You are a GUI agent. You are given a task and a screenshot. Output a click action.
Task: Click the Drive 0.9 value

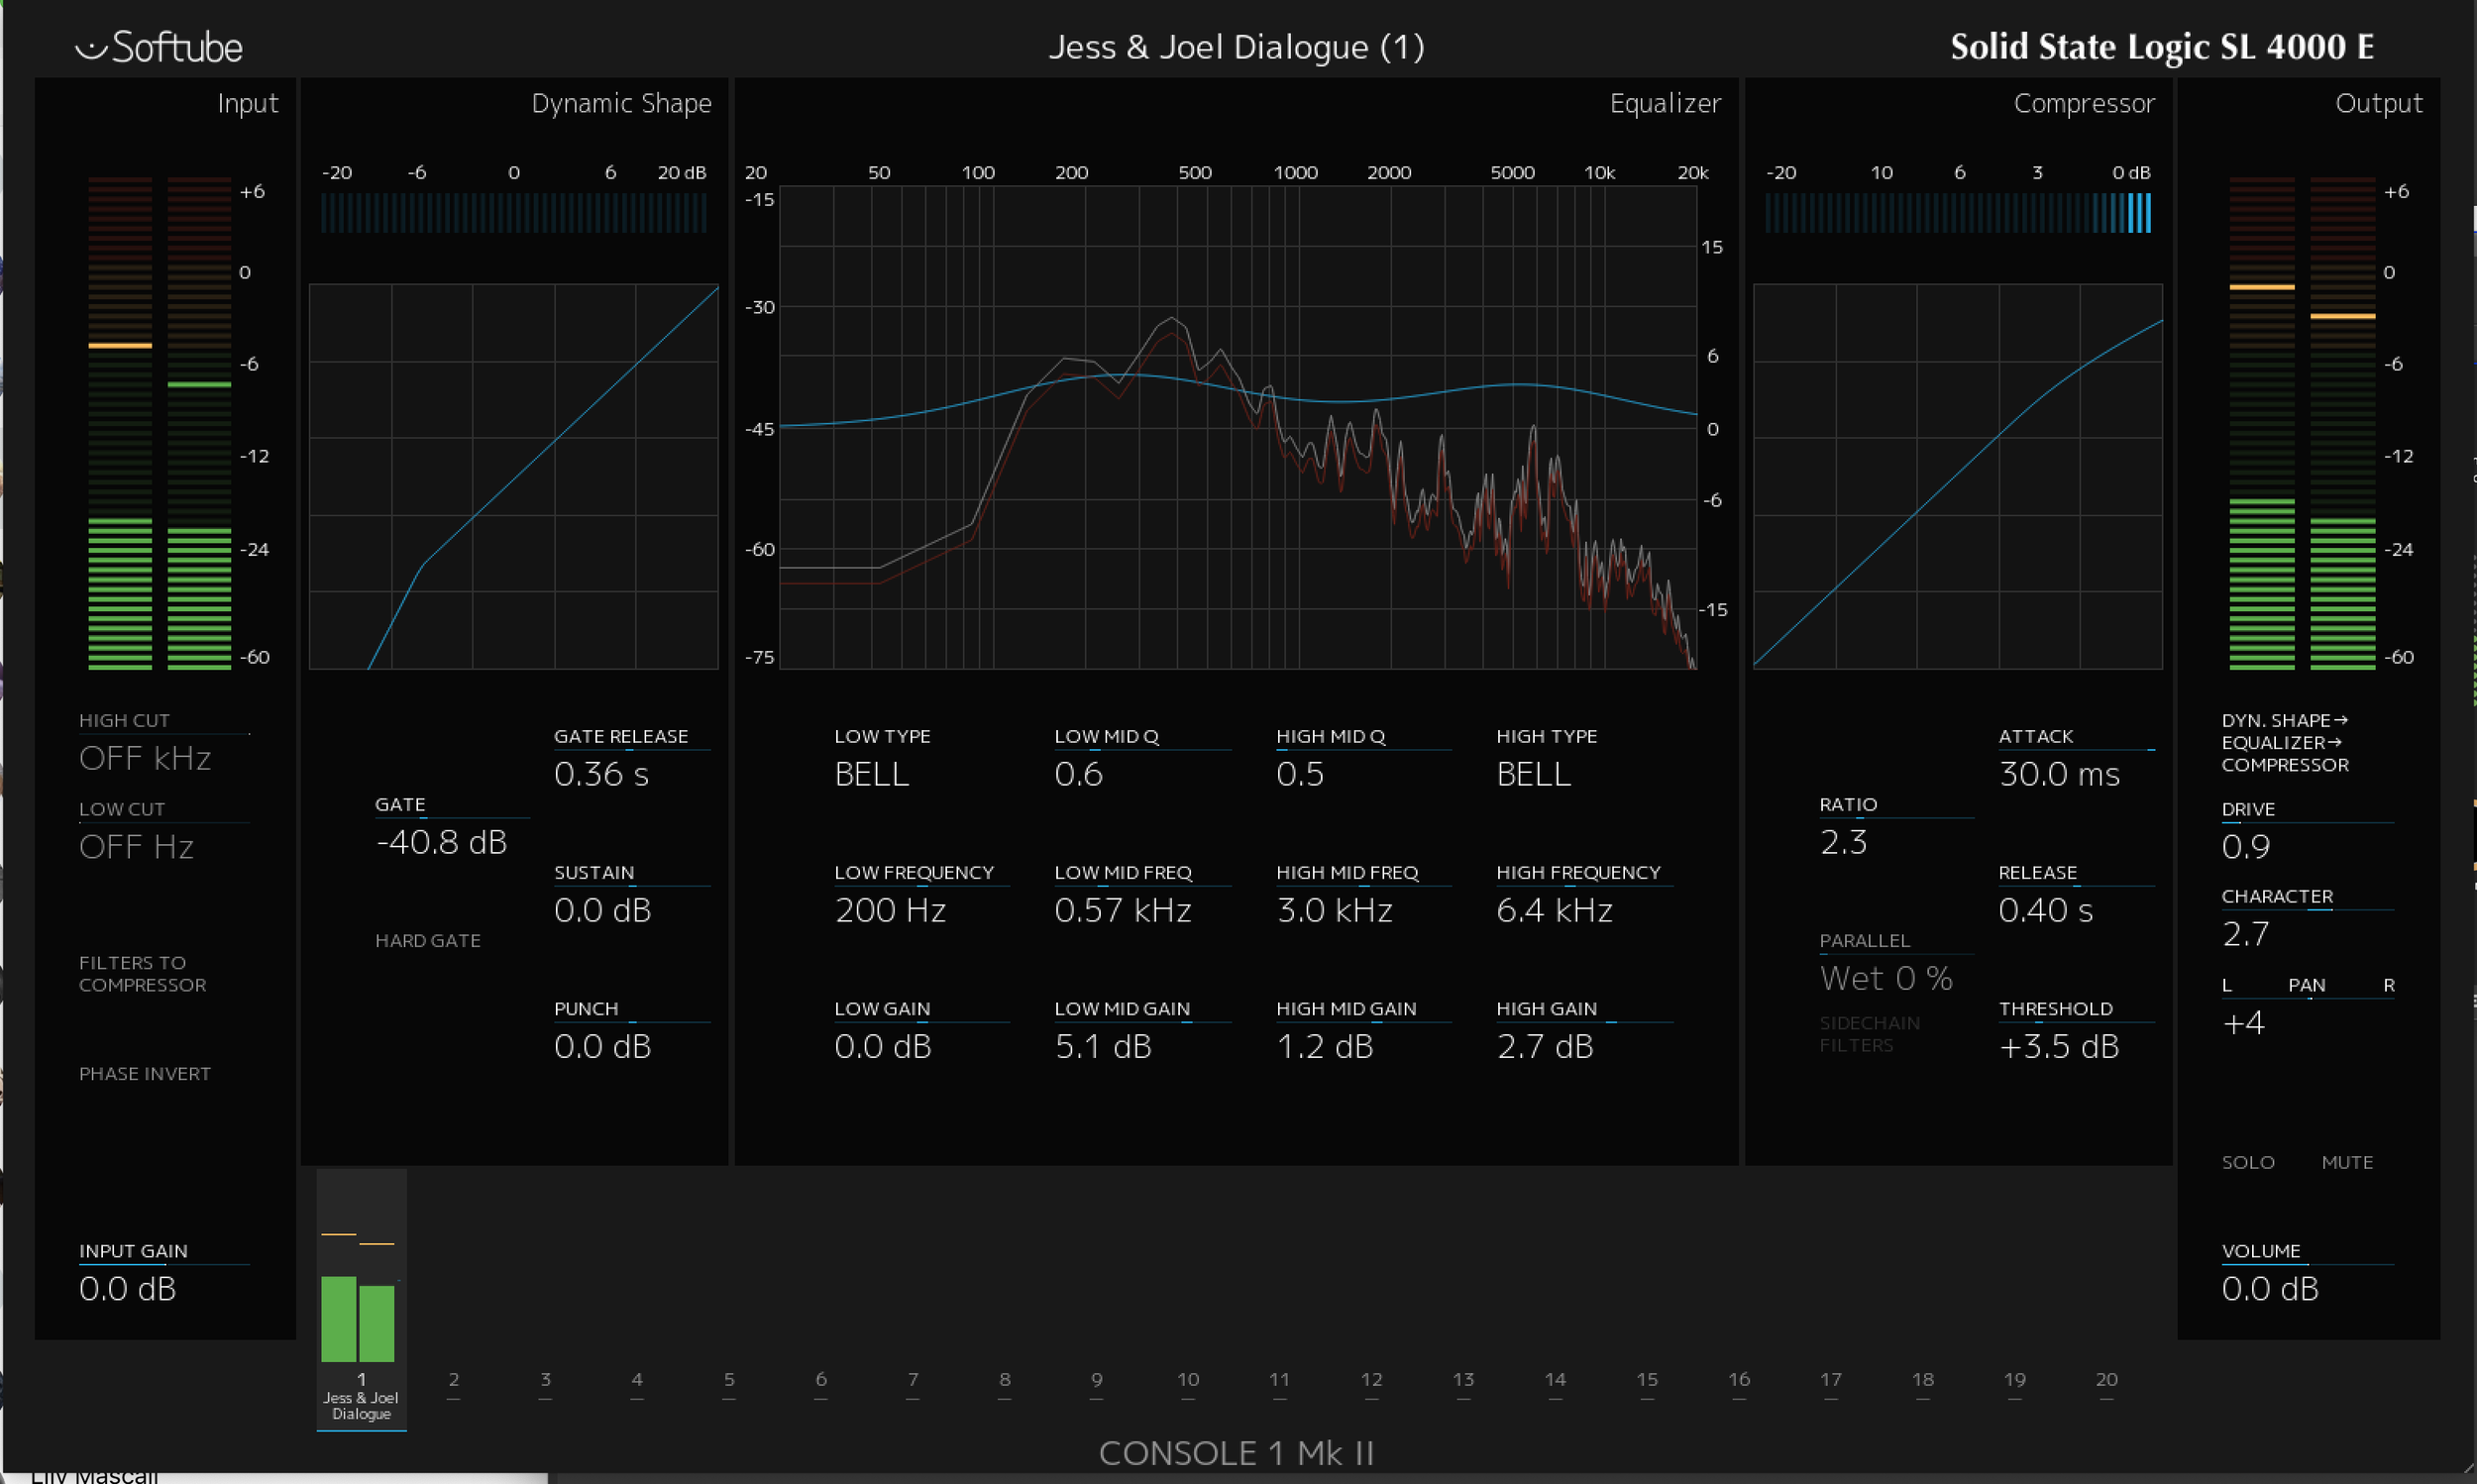coord(2246,847)
